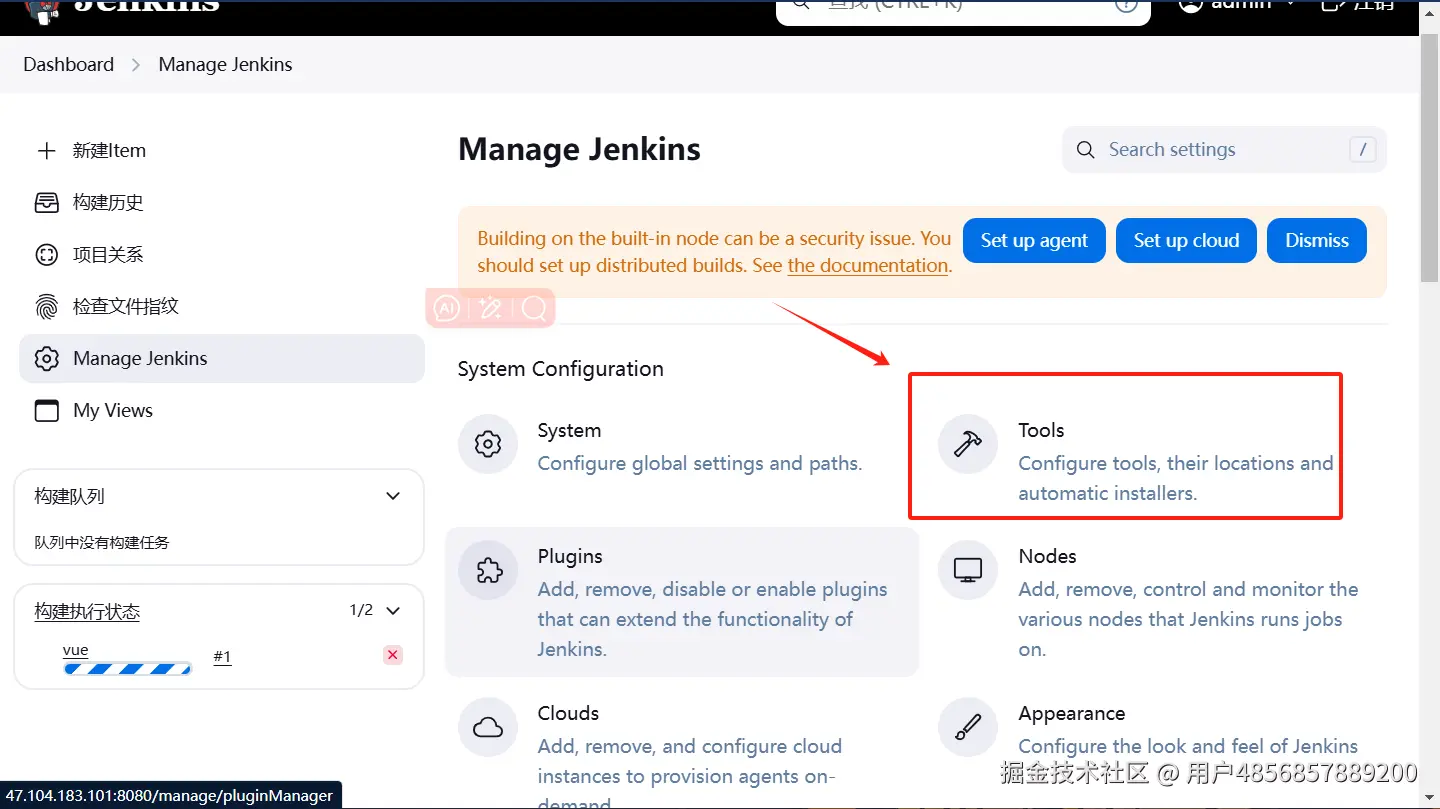The image size is (1440, 809).
Task: Click the "1/2" executor count
Action: point(361,610)
